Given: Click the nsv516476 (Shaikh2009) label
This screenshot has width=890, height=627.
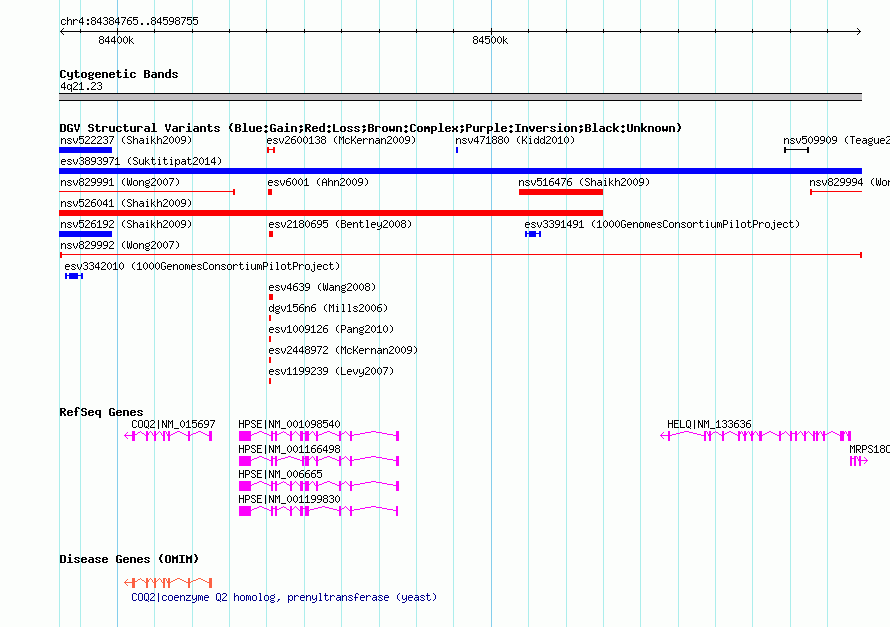Looking at the screenshot, I should pyautogui.click(x=583, y=182).
